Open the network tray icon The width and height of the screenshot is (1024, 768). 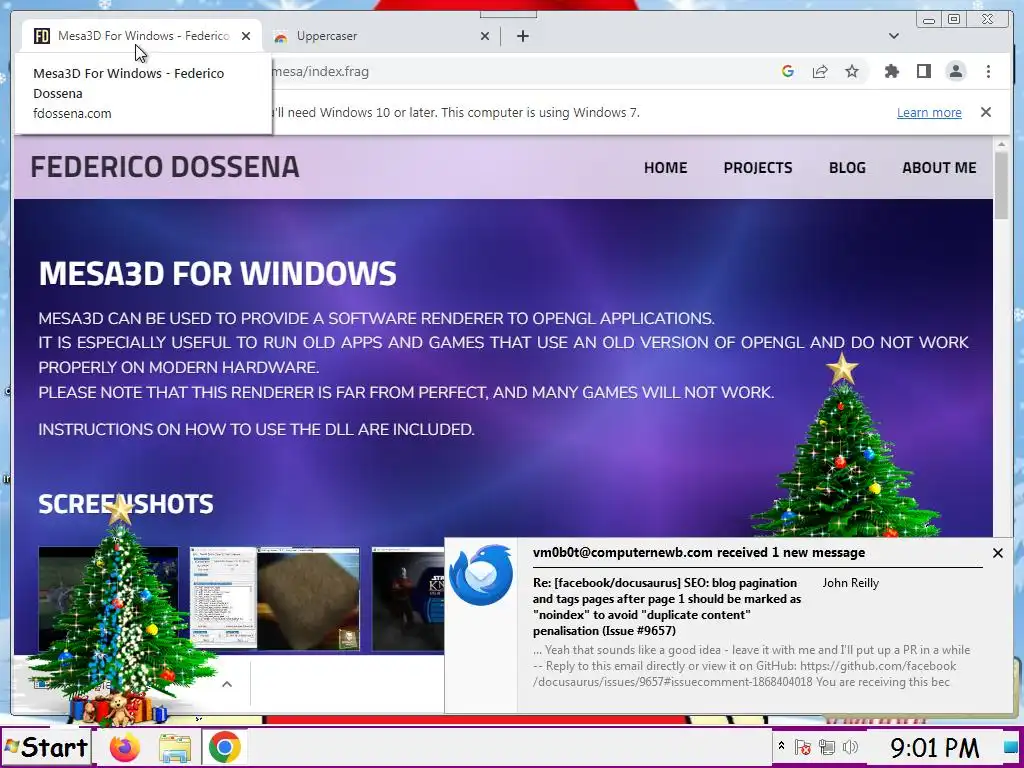pos(826,747)
